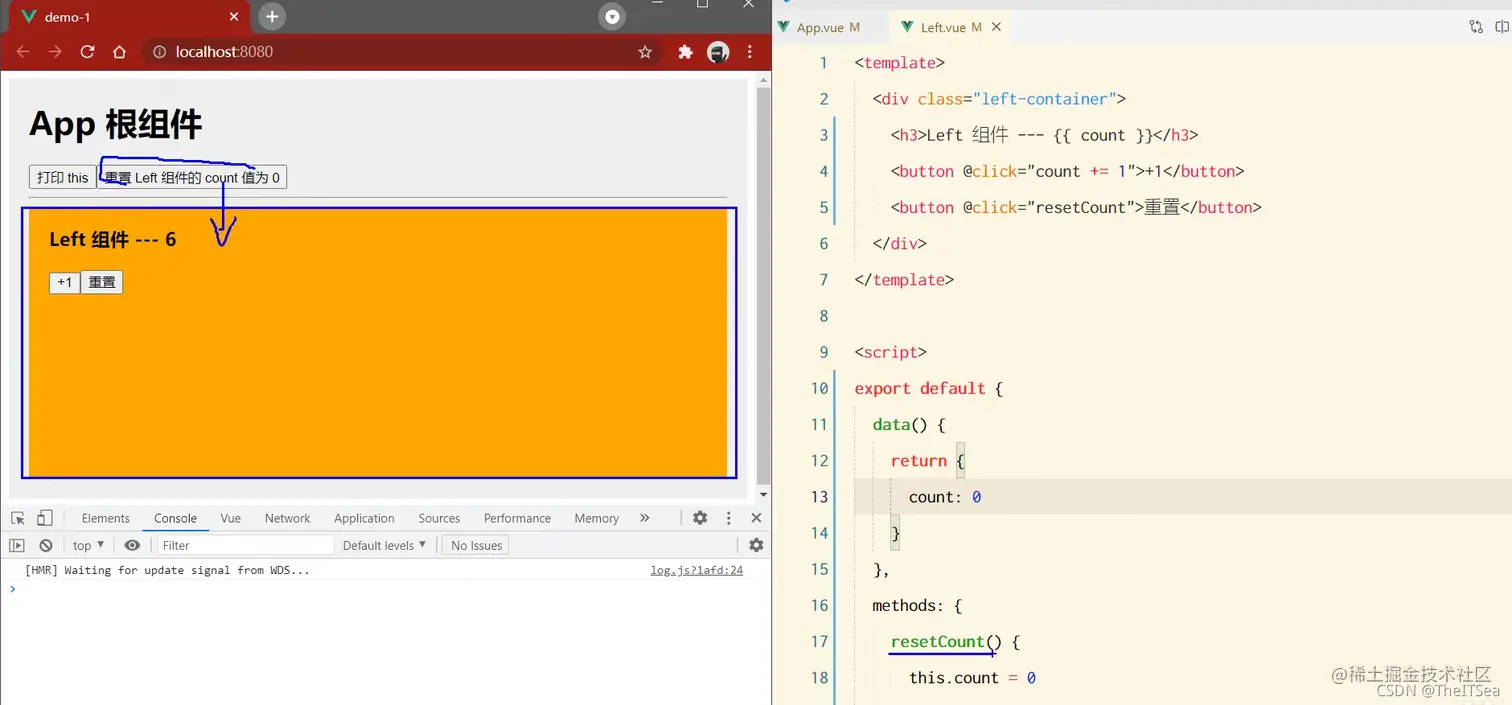1512x705 pixels.
Task: Close the Left.vue editor tab
Action: tap(996, 27)
